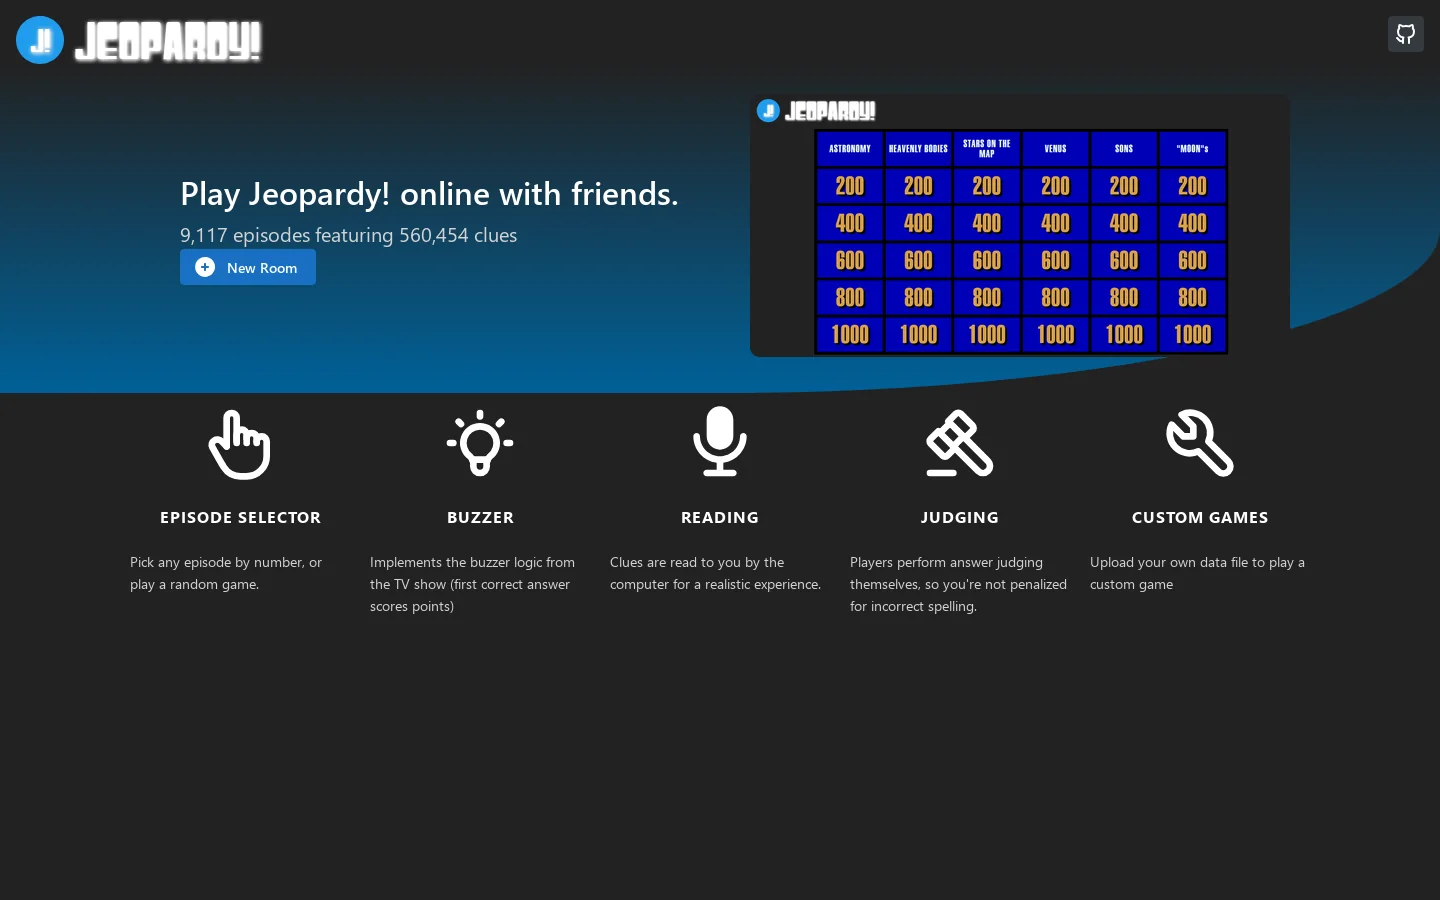Click the pointing hand Episode Selector icon
Screen dimensions: 1440x900
(x=240, y=444)
